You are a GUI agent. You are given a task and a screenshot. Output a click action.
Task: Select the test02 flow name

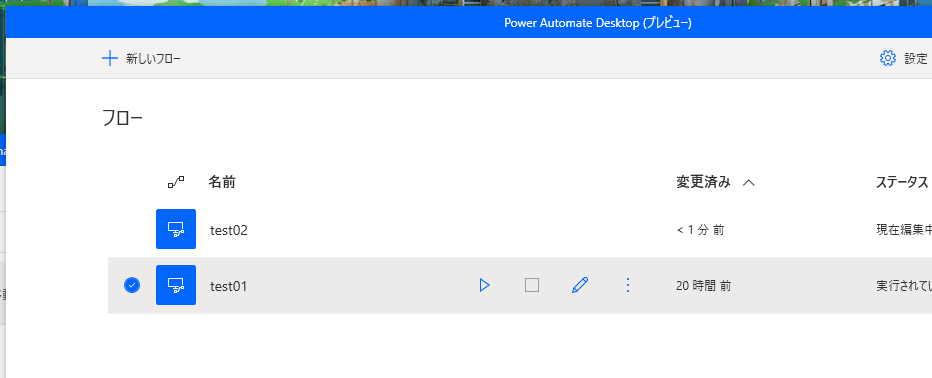point(229,230)
